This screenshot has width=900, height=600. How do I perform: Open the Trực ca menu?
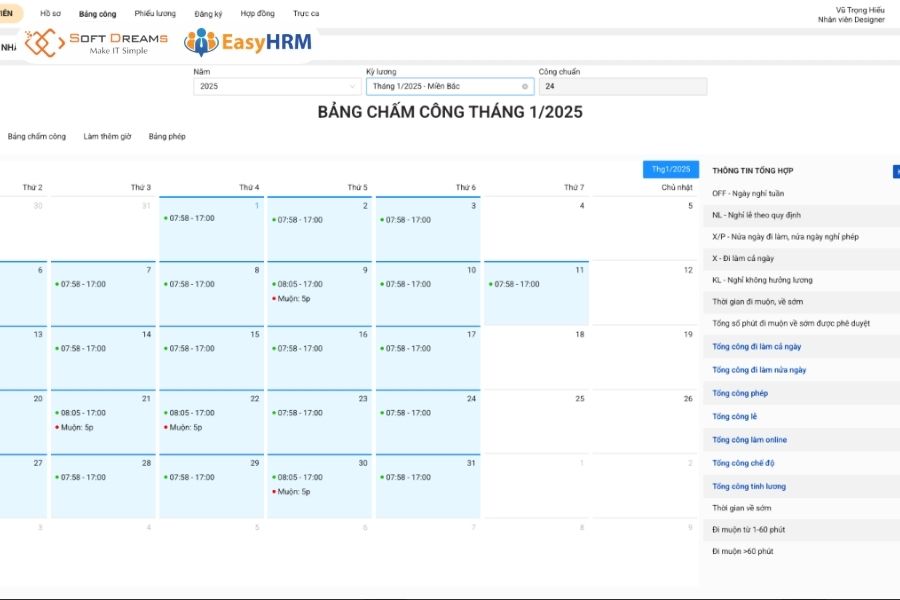[306, 13]
